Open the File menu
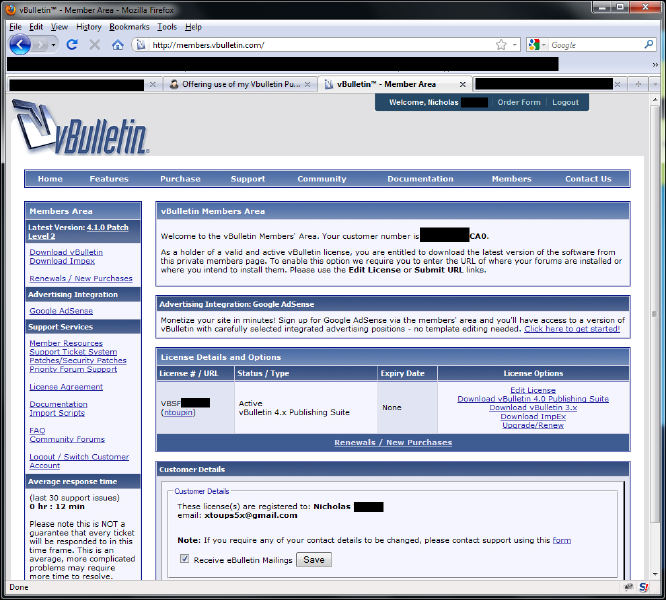This screenshot has width=666, height=600. (15, 27)
